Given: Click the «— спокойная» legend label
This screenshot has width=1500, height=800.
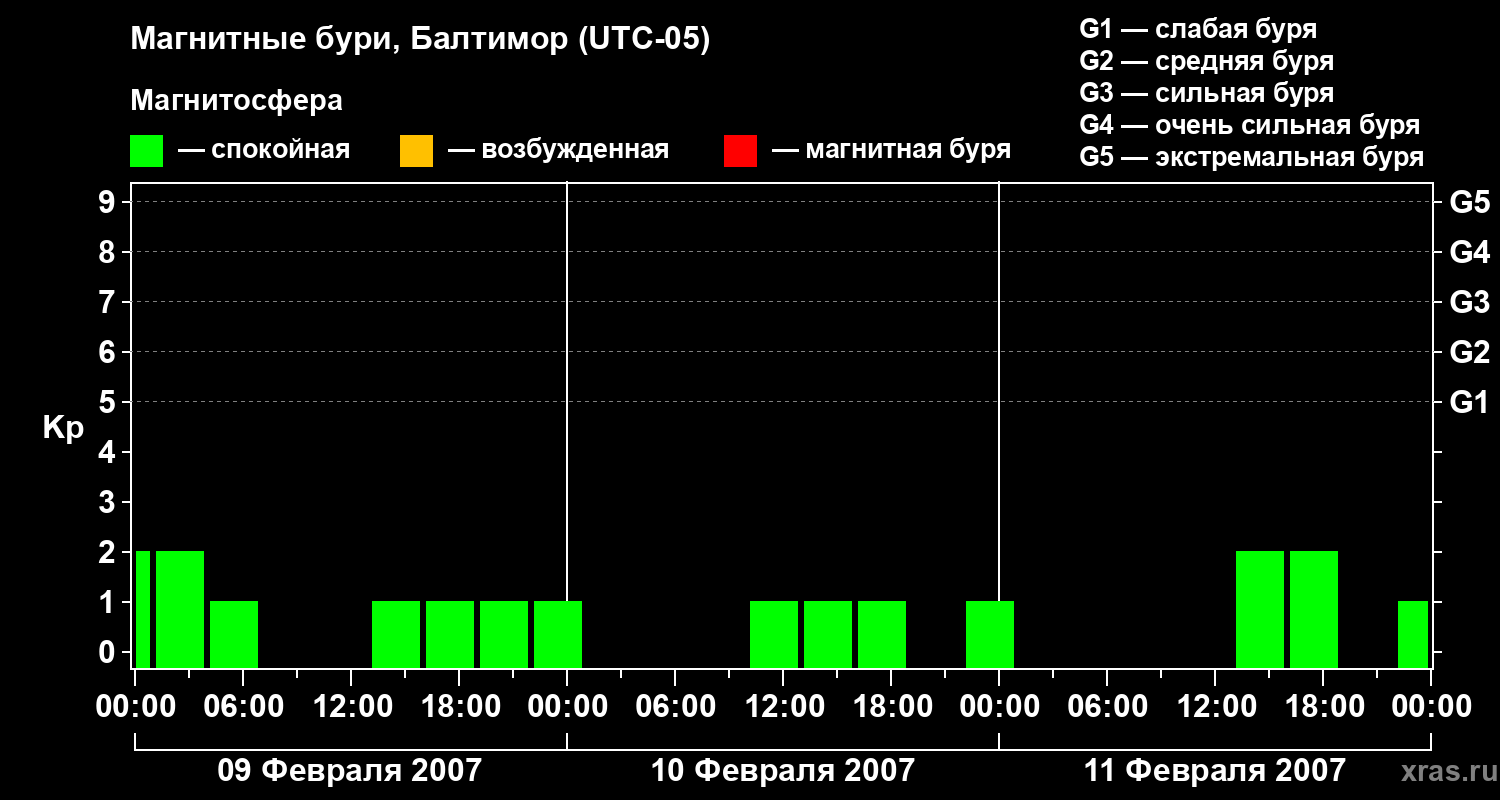Looking at the screenshot, I should 264,150.
